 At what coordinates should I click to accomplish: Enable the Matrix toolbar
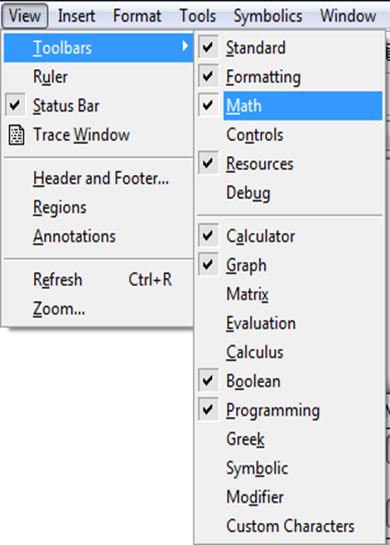(x=290, y=294)
